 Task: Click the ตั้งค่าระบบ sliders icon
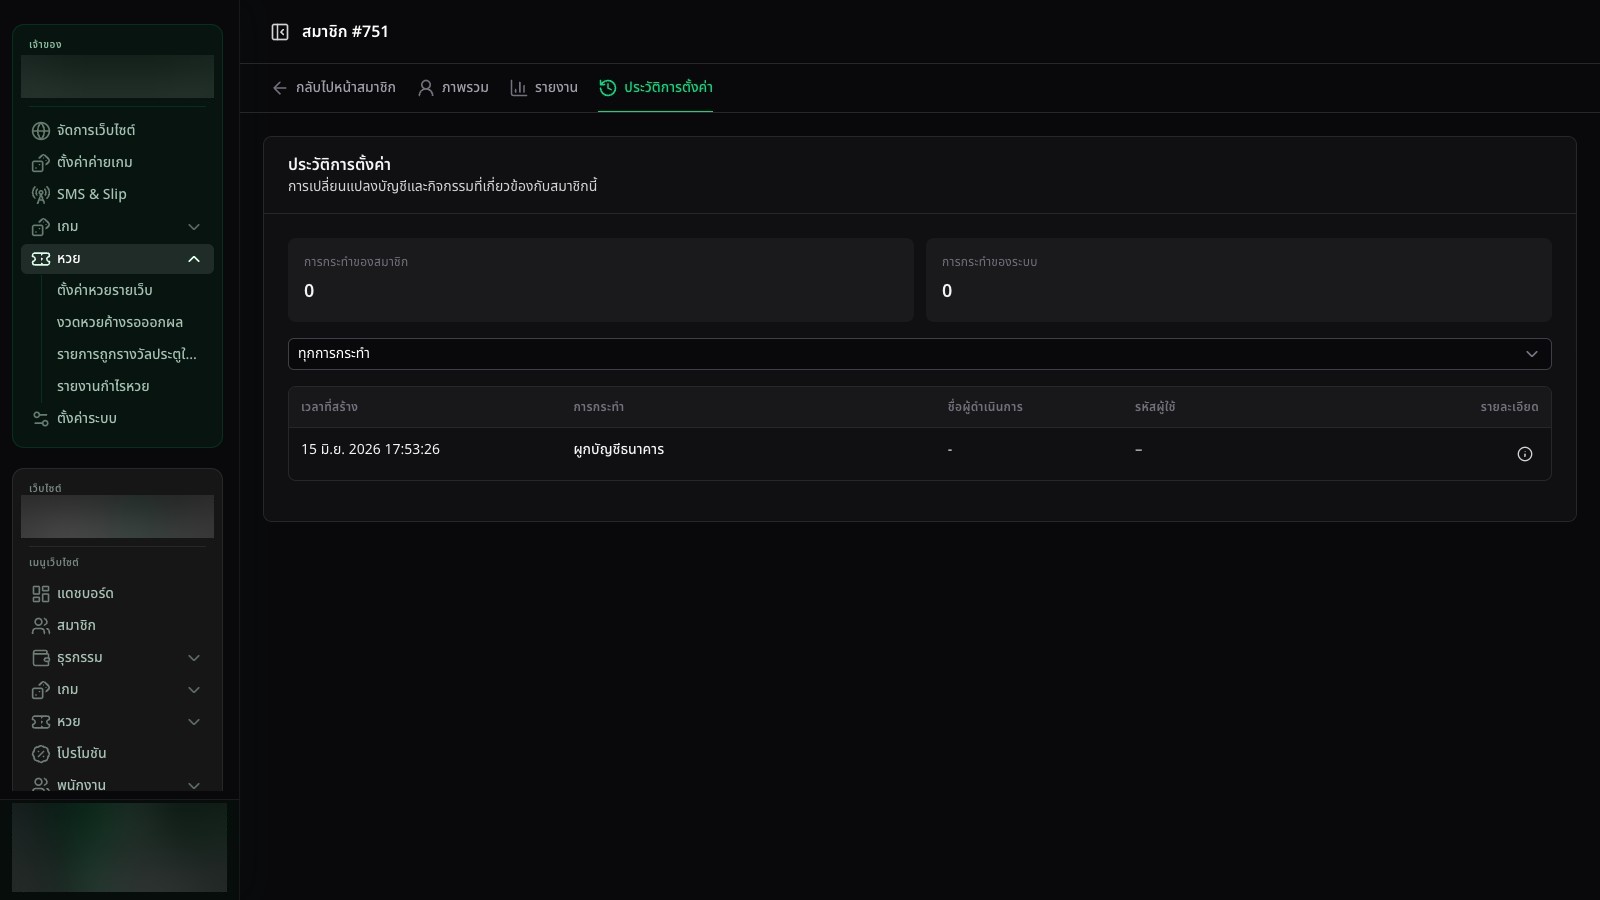point(41,419)
